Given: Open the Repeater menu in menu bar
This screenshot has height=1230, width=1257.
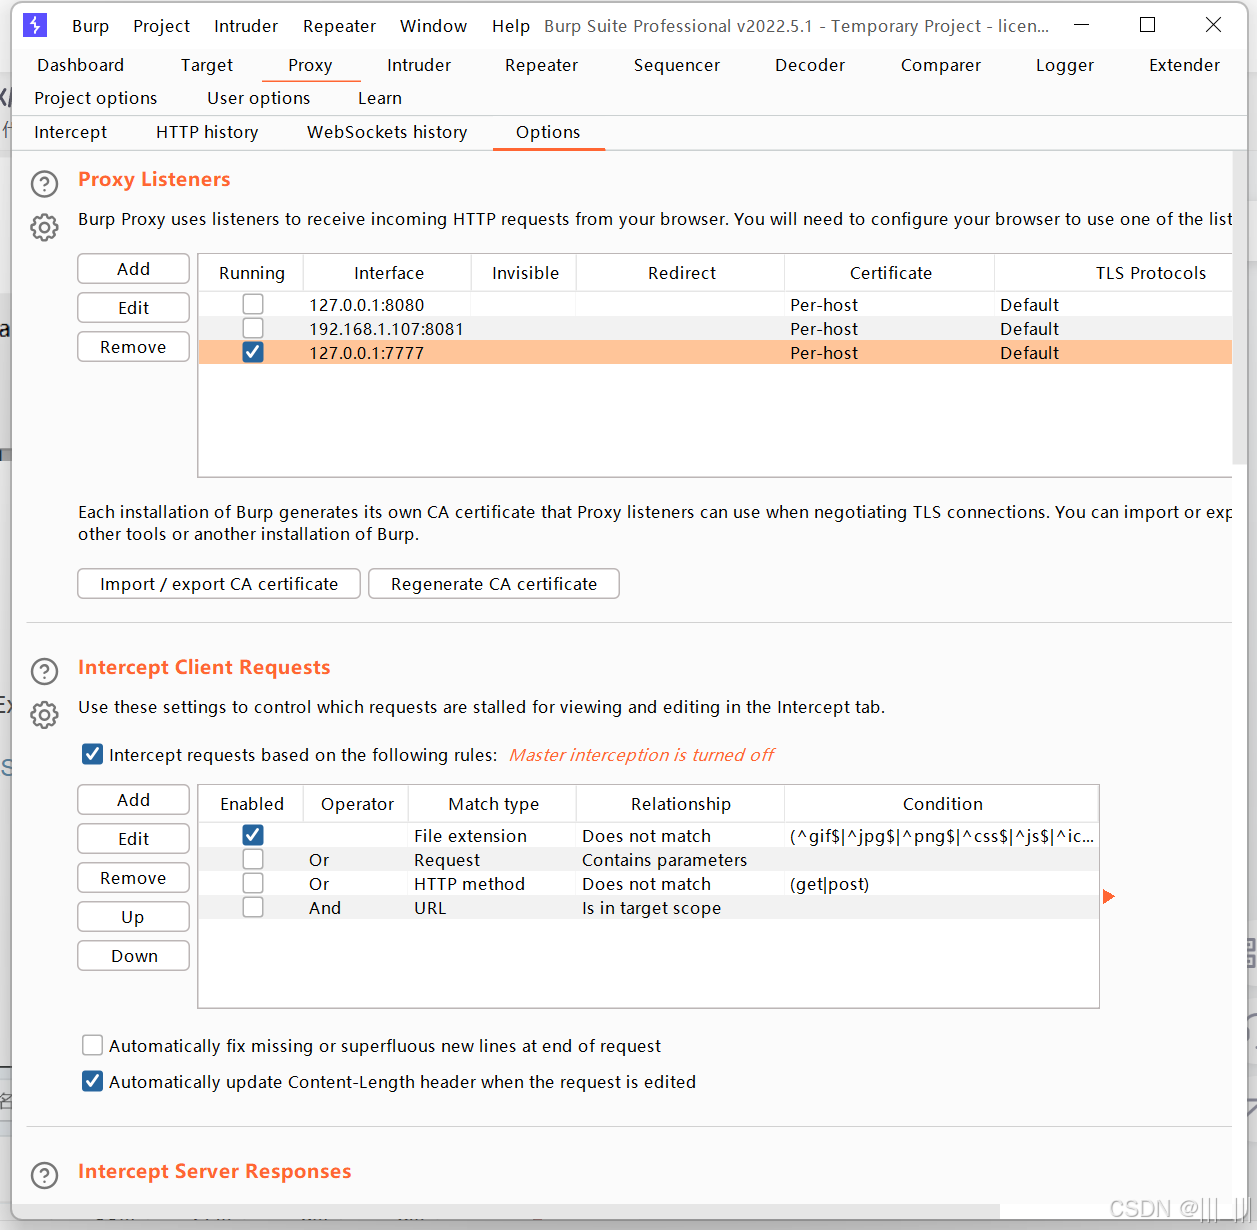Looking at the screenshot, I should point(339,26).
